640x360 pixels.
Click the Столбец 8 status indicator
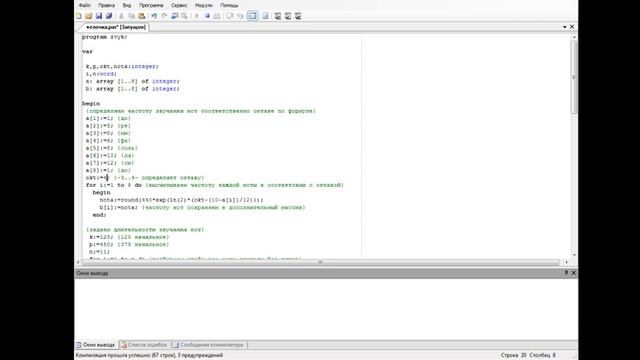click(x=542, y=356)
